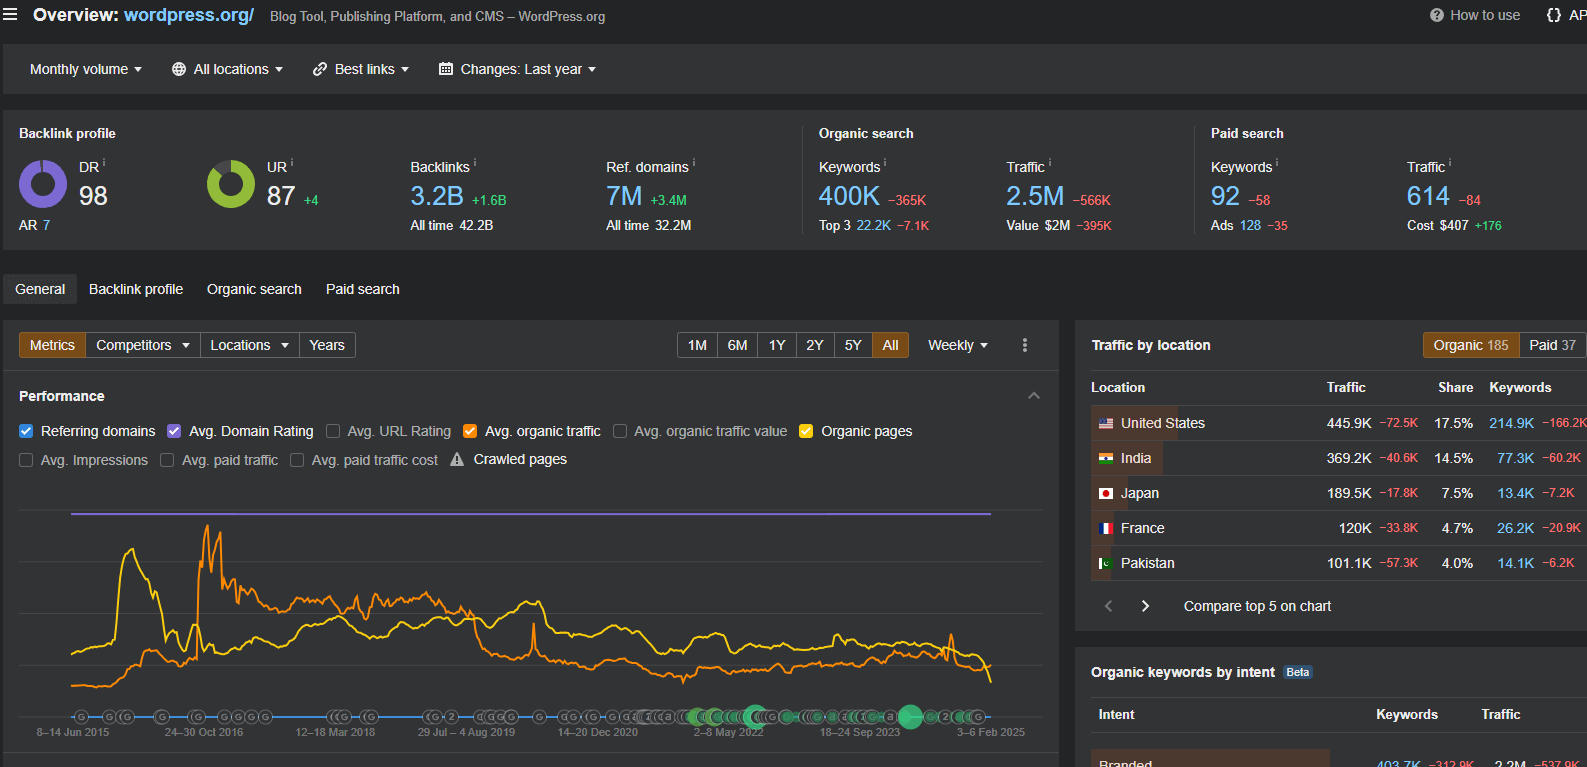The image size is (1587, 767).
Task: Select the Years button
Action: (x=327, y=345)
